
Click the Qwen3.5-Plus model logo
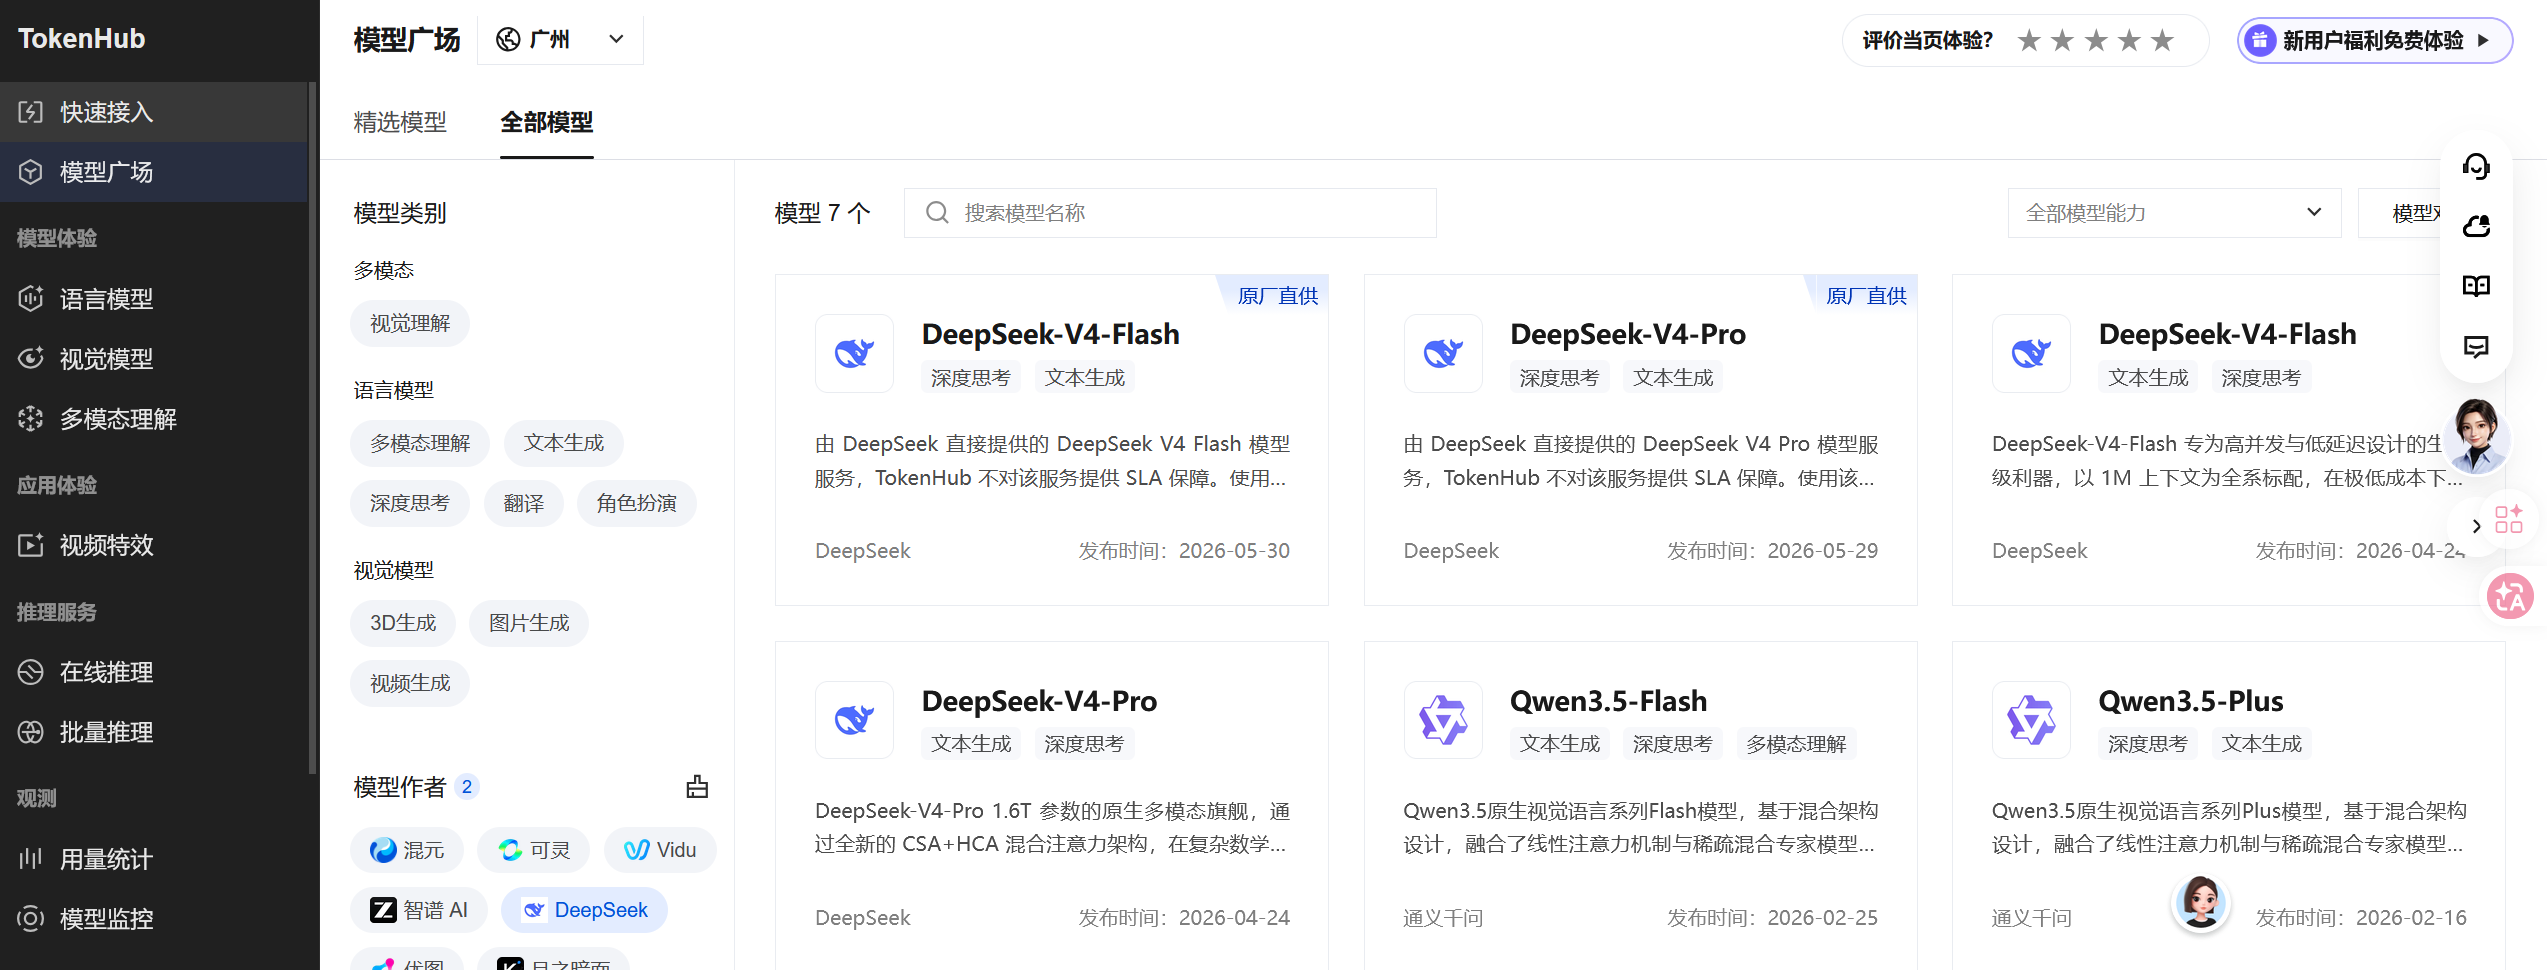pyautogui.click(x=2031, y=720)
